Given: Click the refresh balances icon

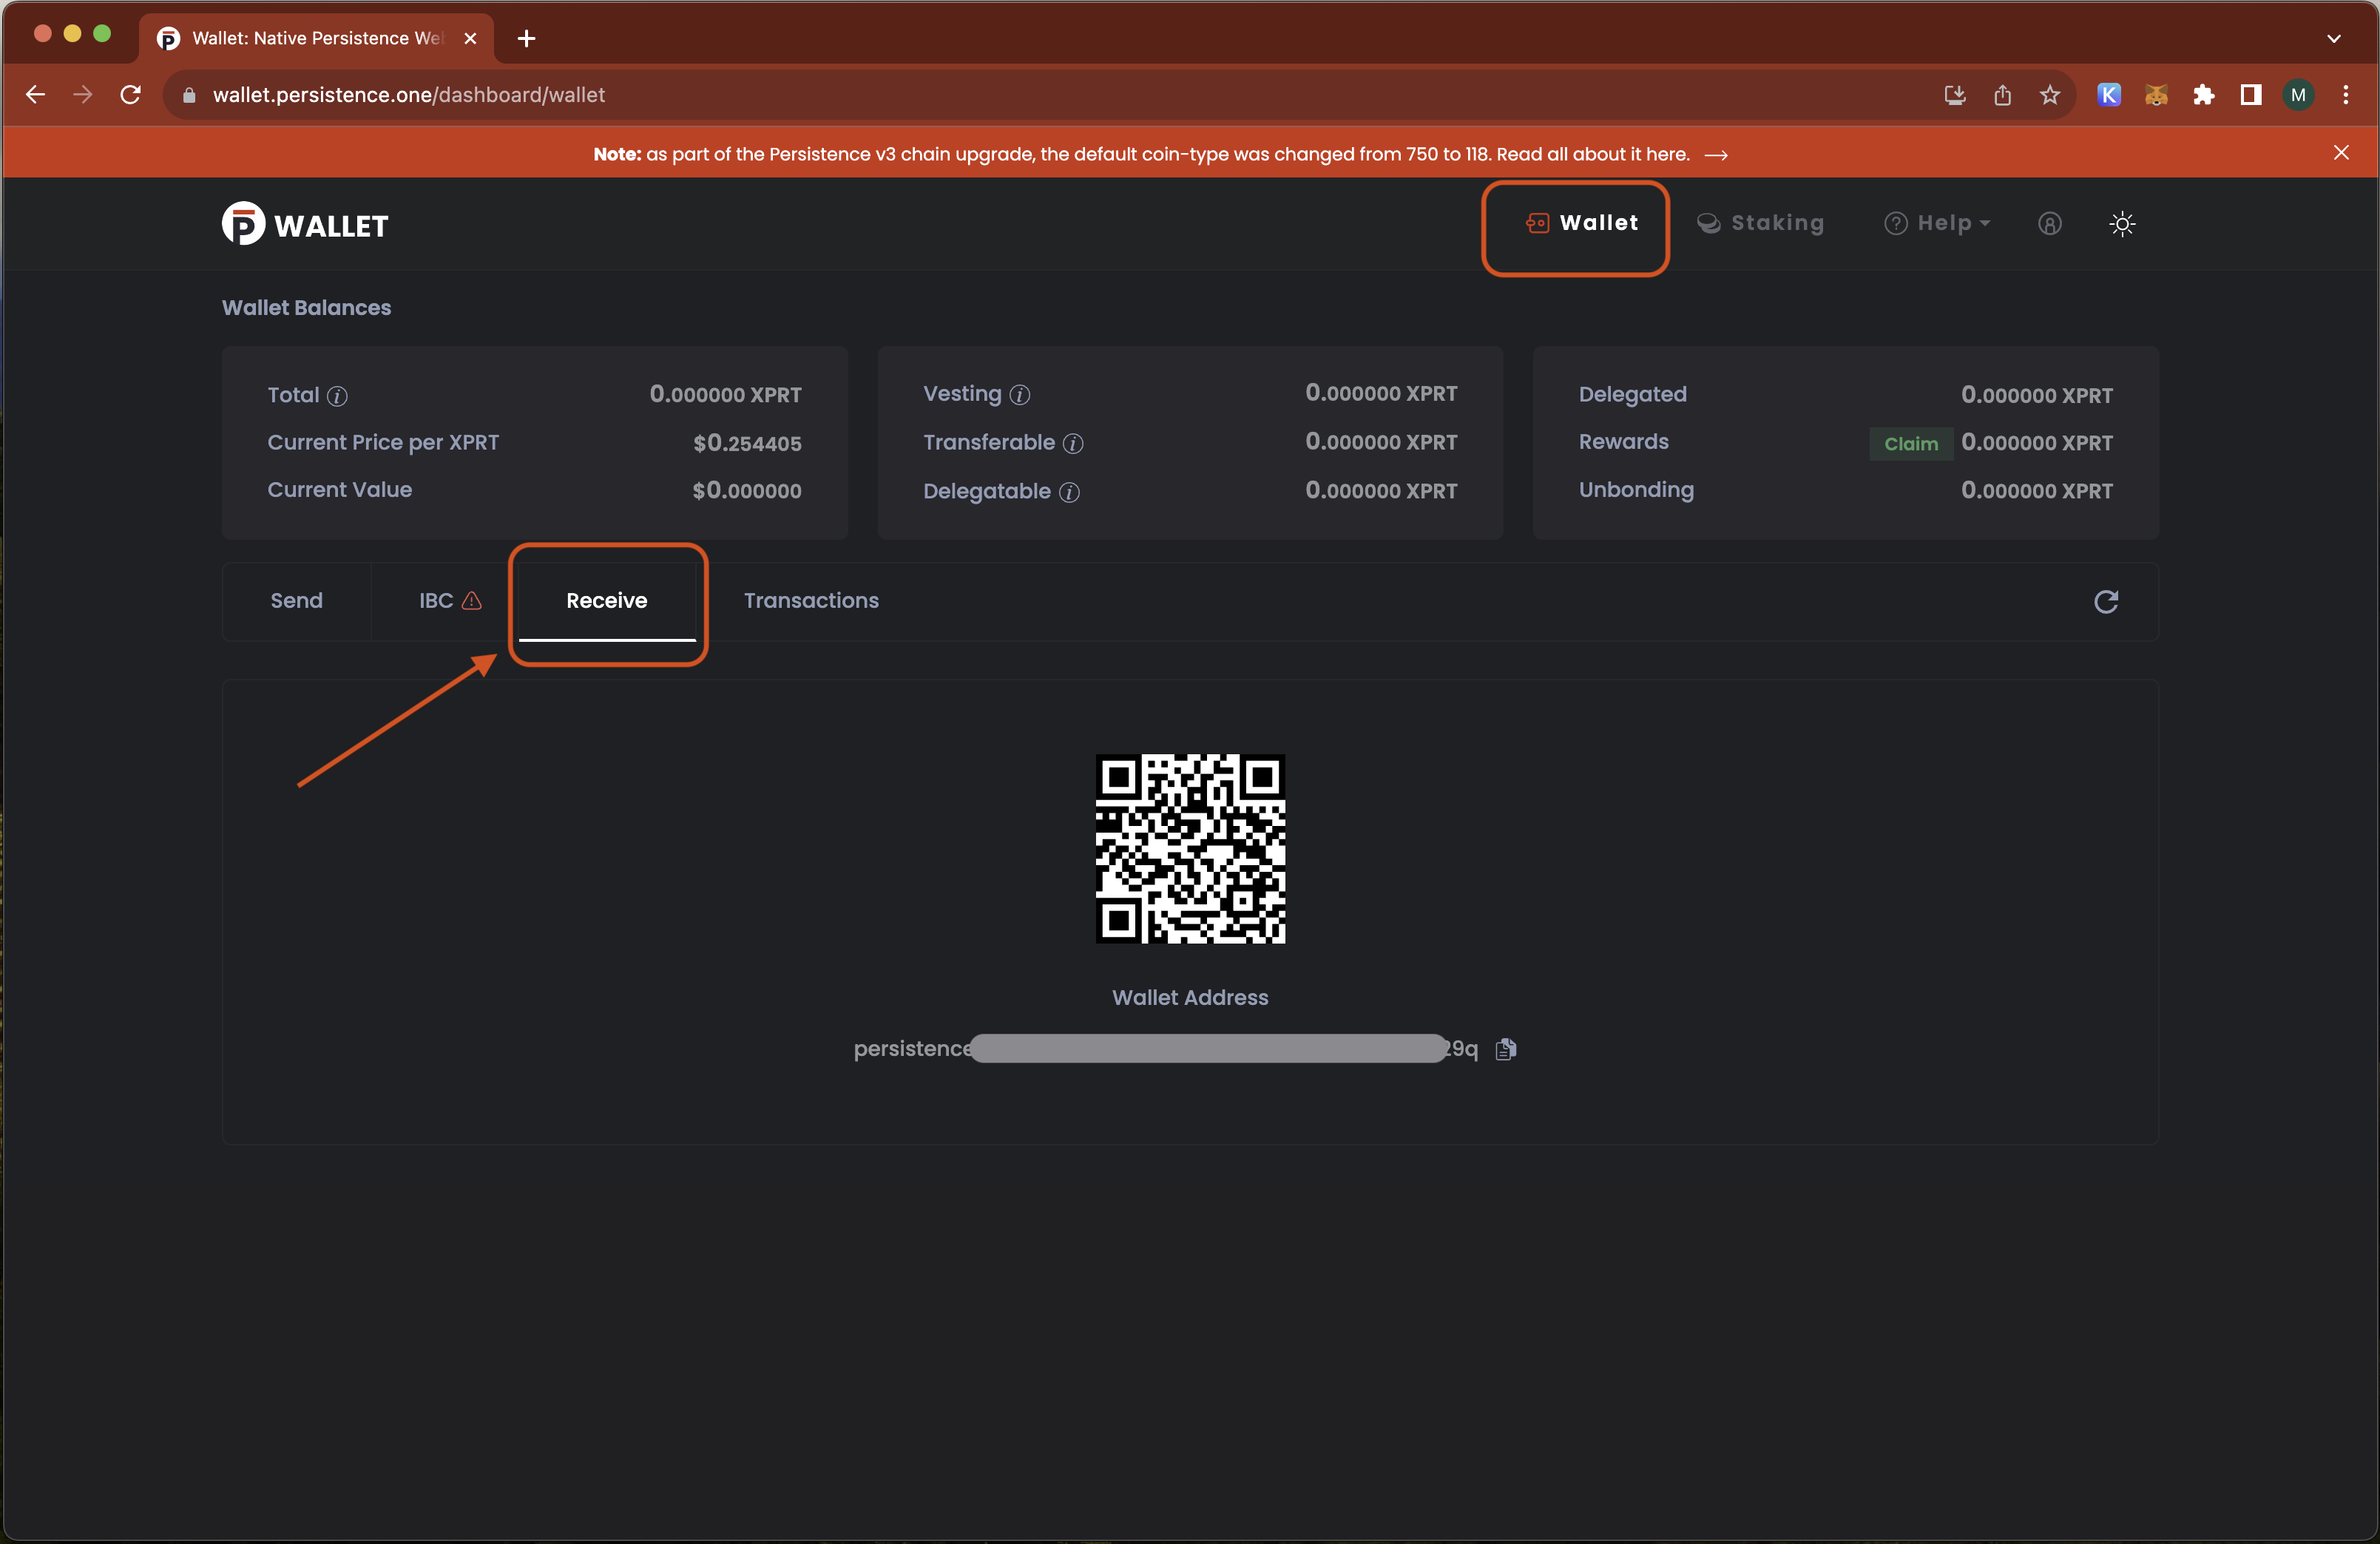Looking at the screenshot, I should (2106, 601).
